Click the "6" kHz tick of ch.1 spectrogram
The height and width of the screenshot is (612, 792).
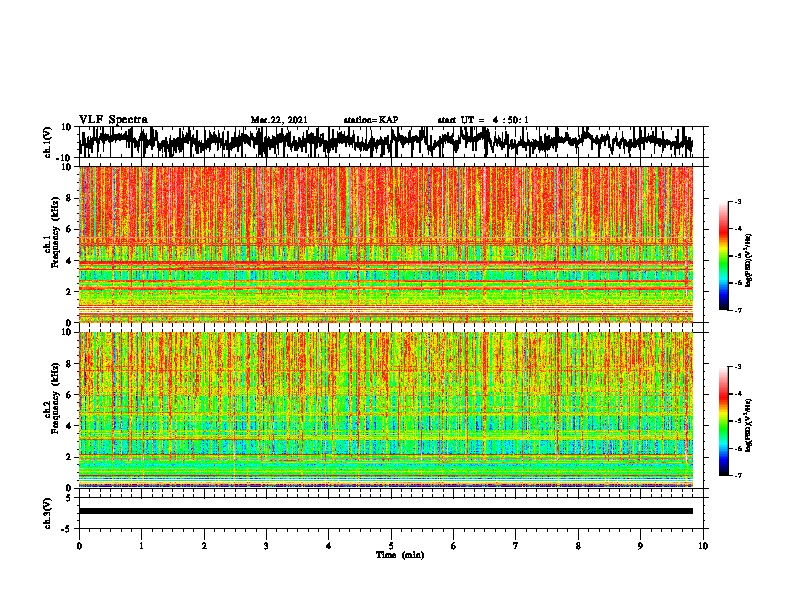(x=70, y=230)
